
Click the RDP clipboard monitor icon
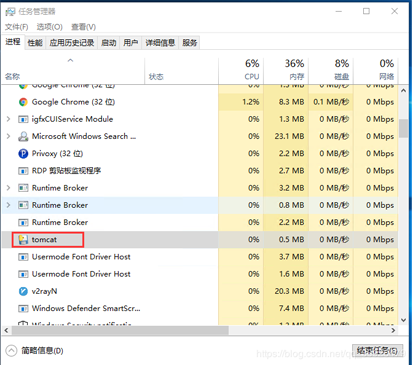23,171
